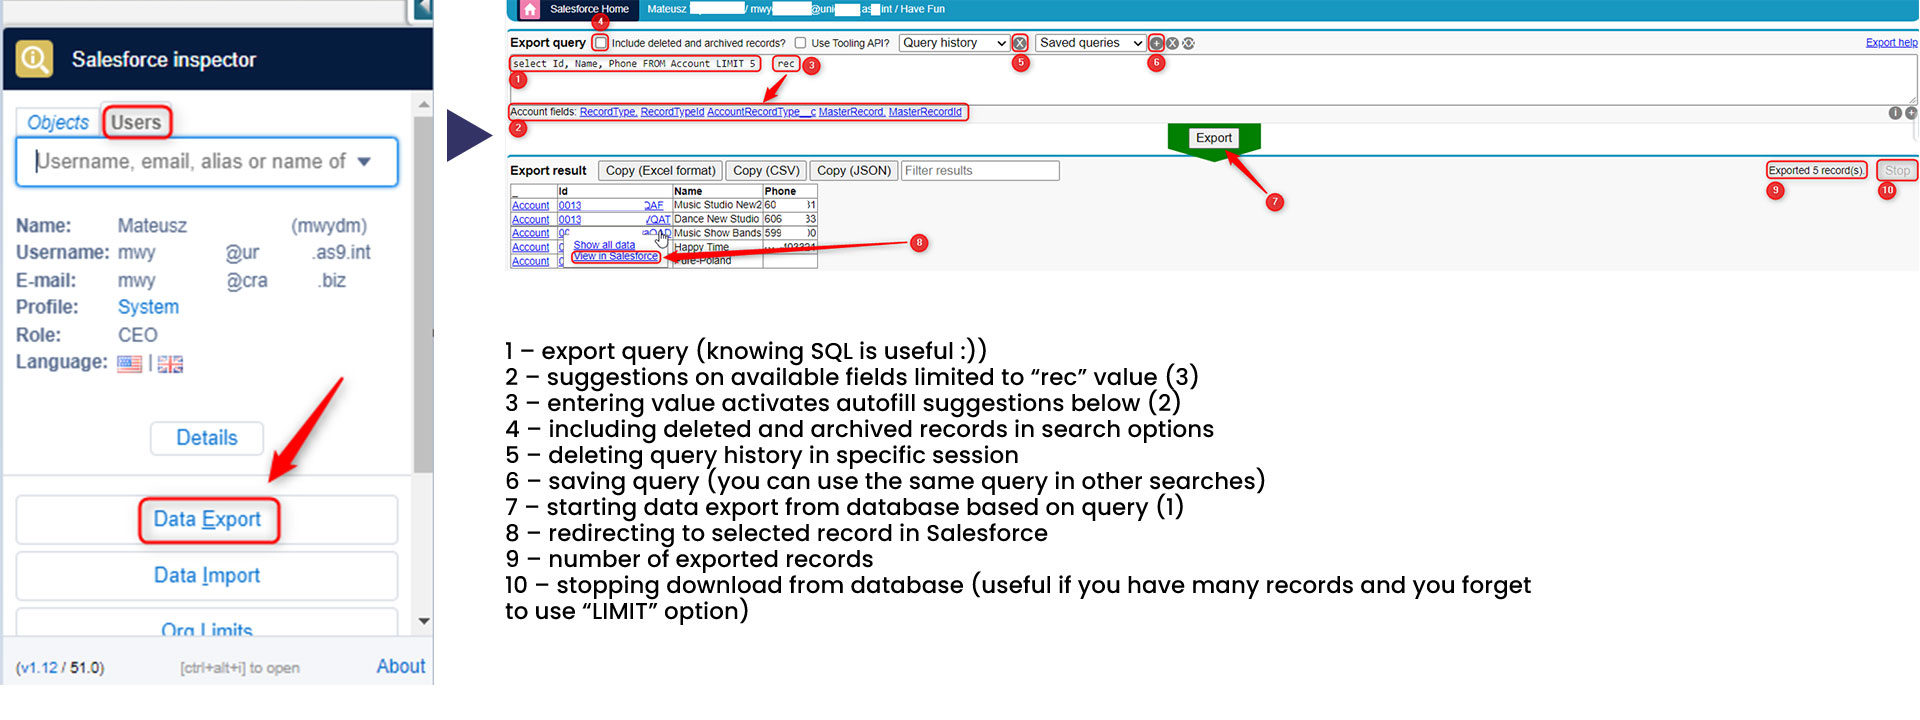The image size is (1920, 720).
Task: Clear query history with the X icon
Action: pos(1020,43)
